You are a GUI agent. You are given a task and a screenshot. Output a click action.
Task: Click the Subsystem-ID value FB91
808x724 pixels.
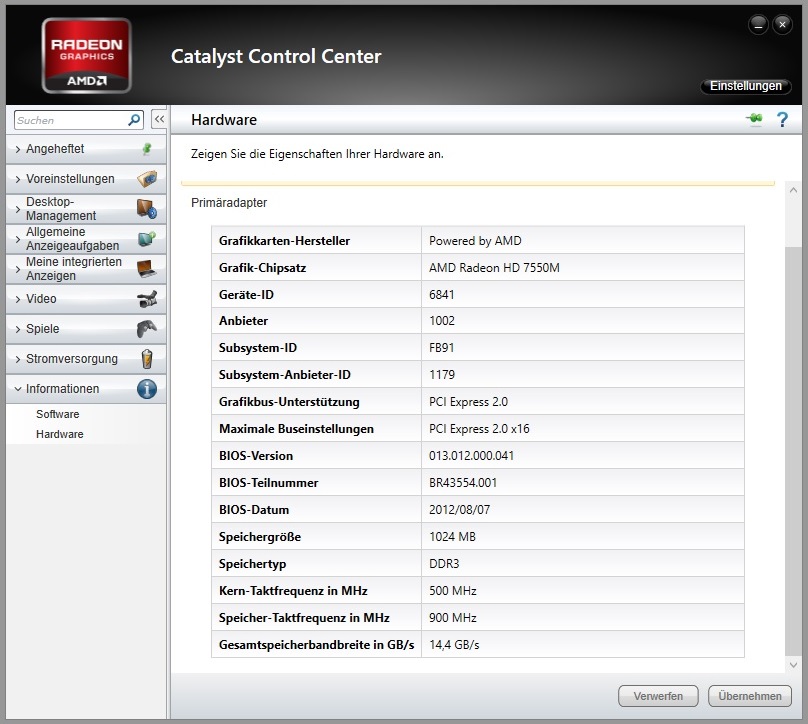tap(442, 348)
